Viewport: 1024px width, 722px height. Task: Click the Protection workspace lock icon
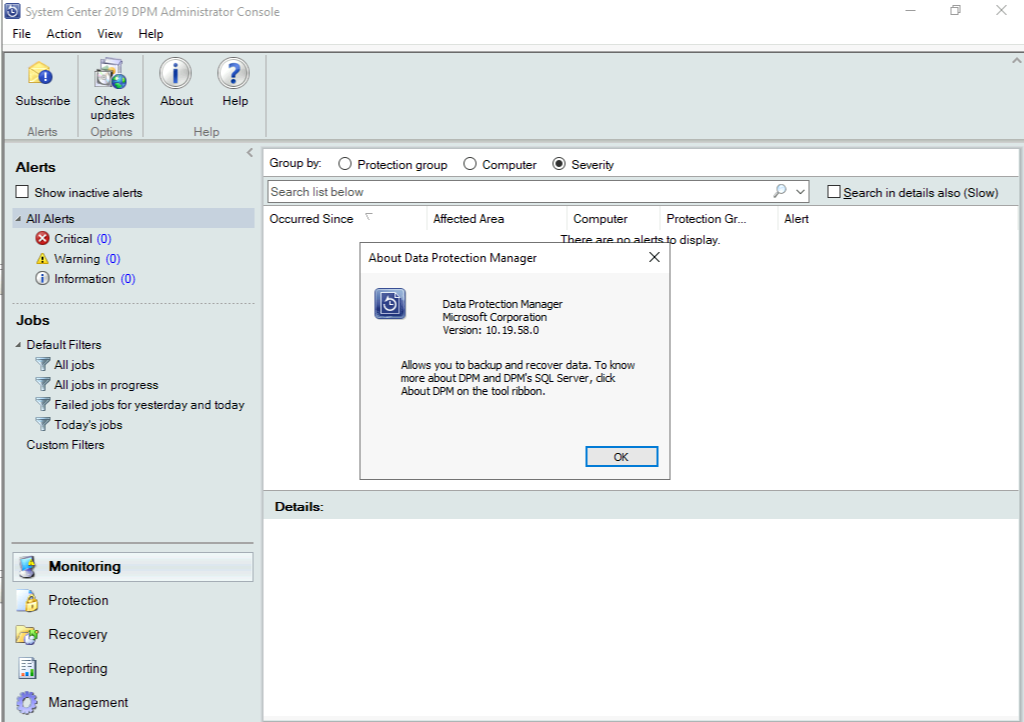(x=27, y=601)
